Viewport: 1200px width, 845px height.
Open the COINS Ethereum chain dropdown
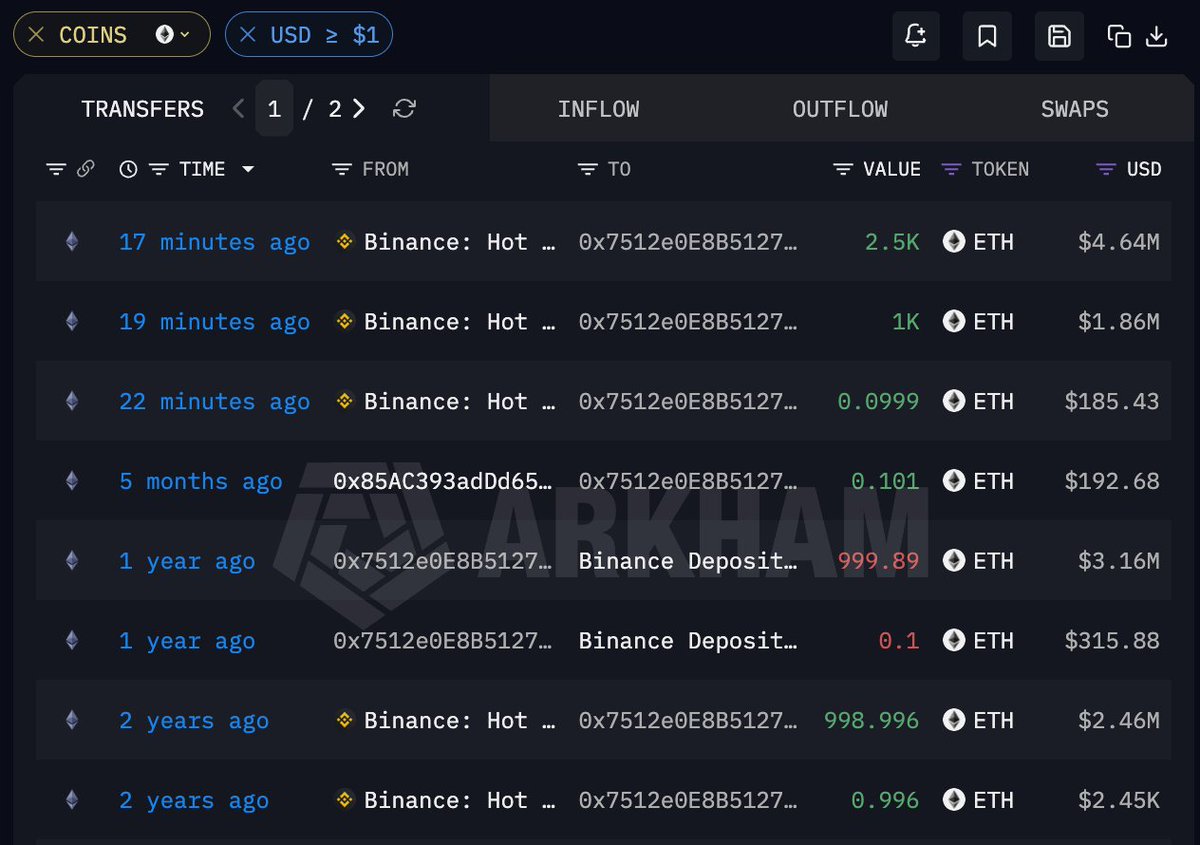(x=172, y=35)
